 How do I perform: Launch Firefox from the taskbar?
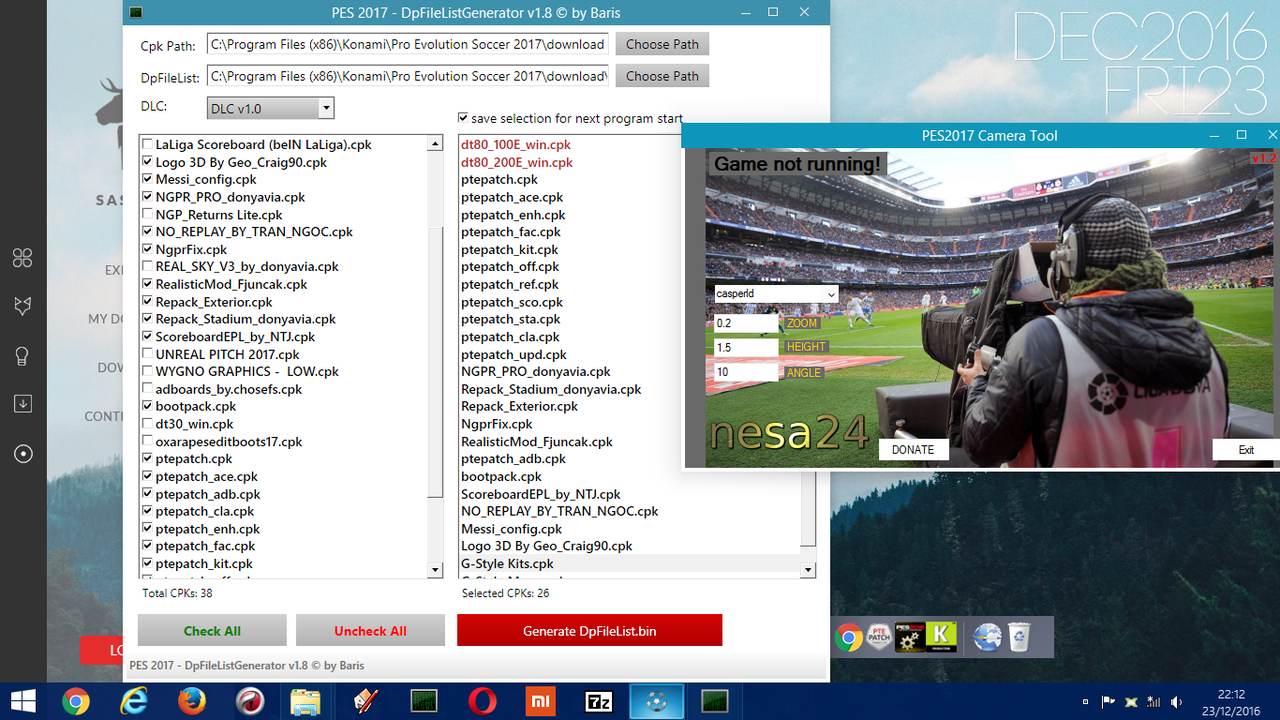tap(192, 702)
